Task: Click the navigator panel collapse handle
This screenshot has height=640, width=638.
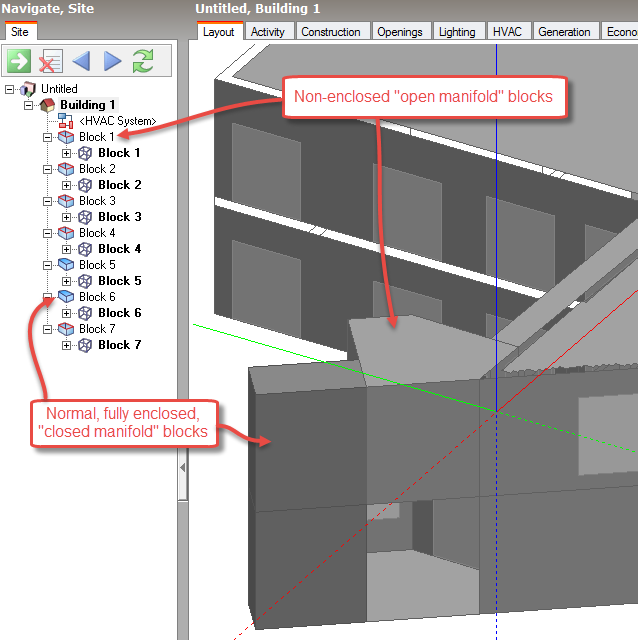Action: 181,468
